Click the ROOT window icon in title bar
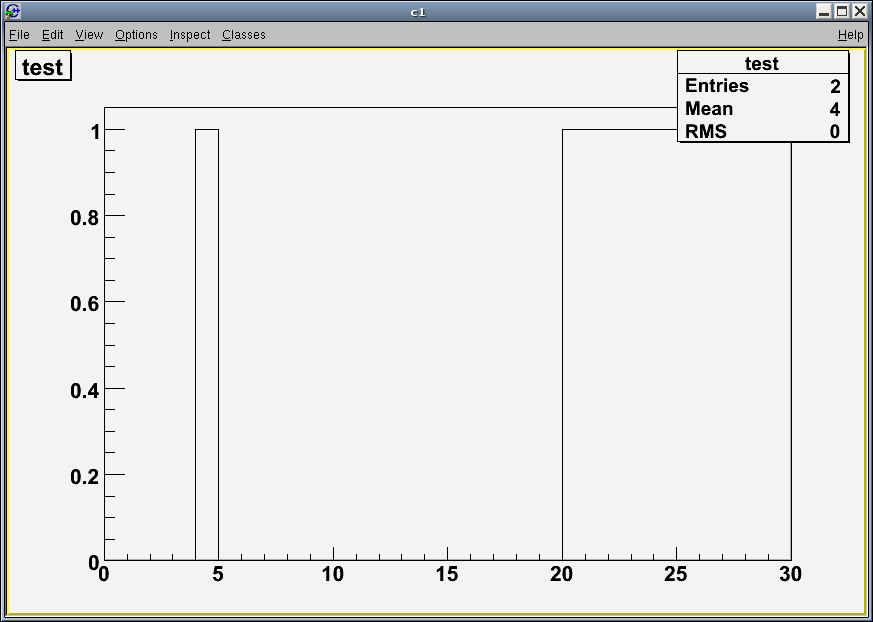Image resolution: width=873 pixels, height=622 pixels. 12,12
